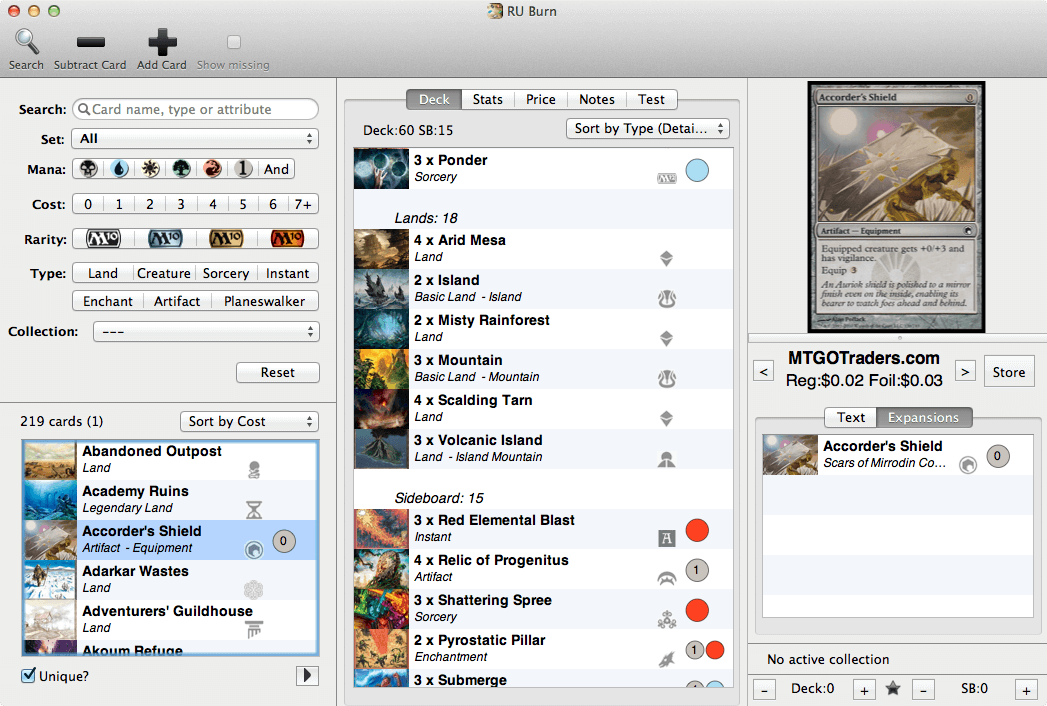The image size is (1047, 706).
Task: Open the Sort by Cost dropdown
Action: [x=249, y=421]
